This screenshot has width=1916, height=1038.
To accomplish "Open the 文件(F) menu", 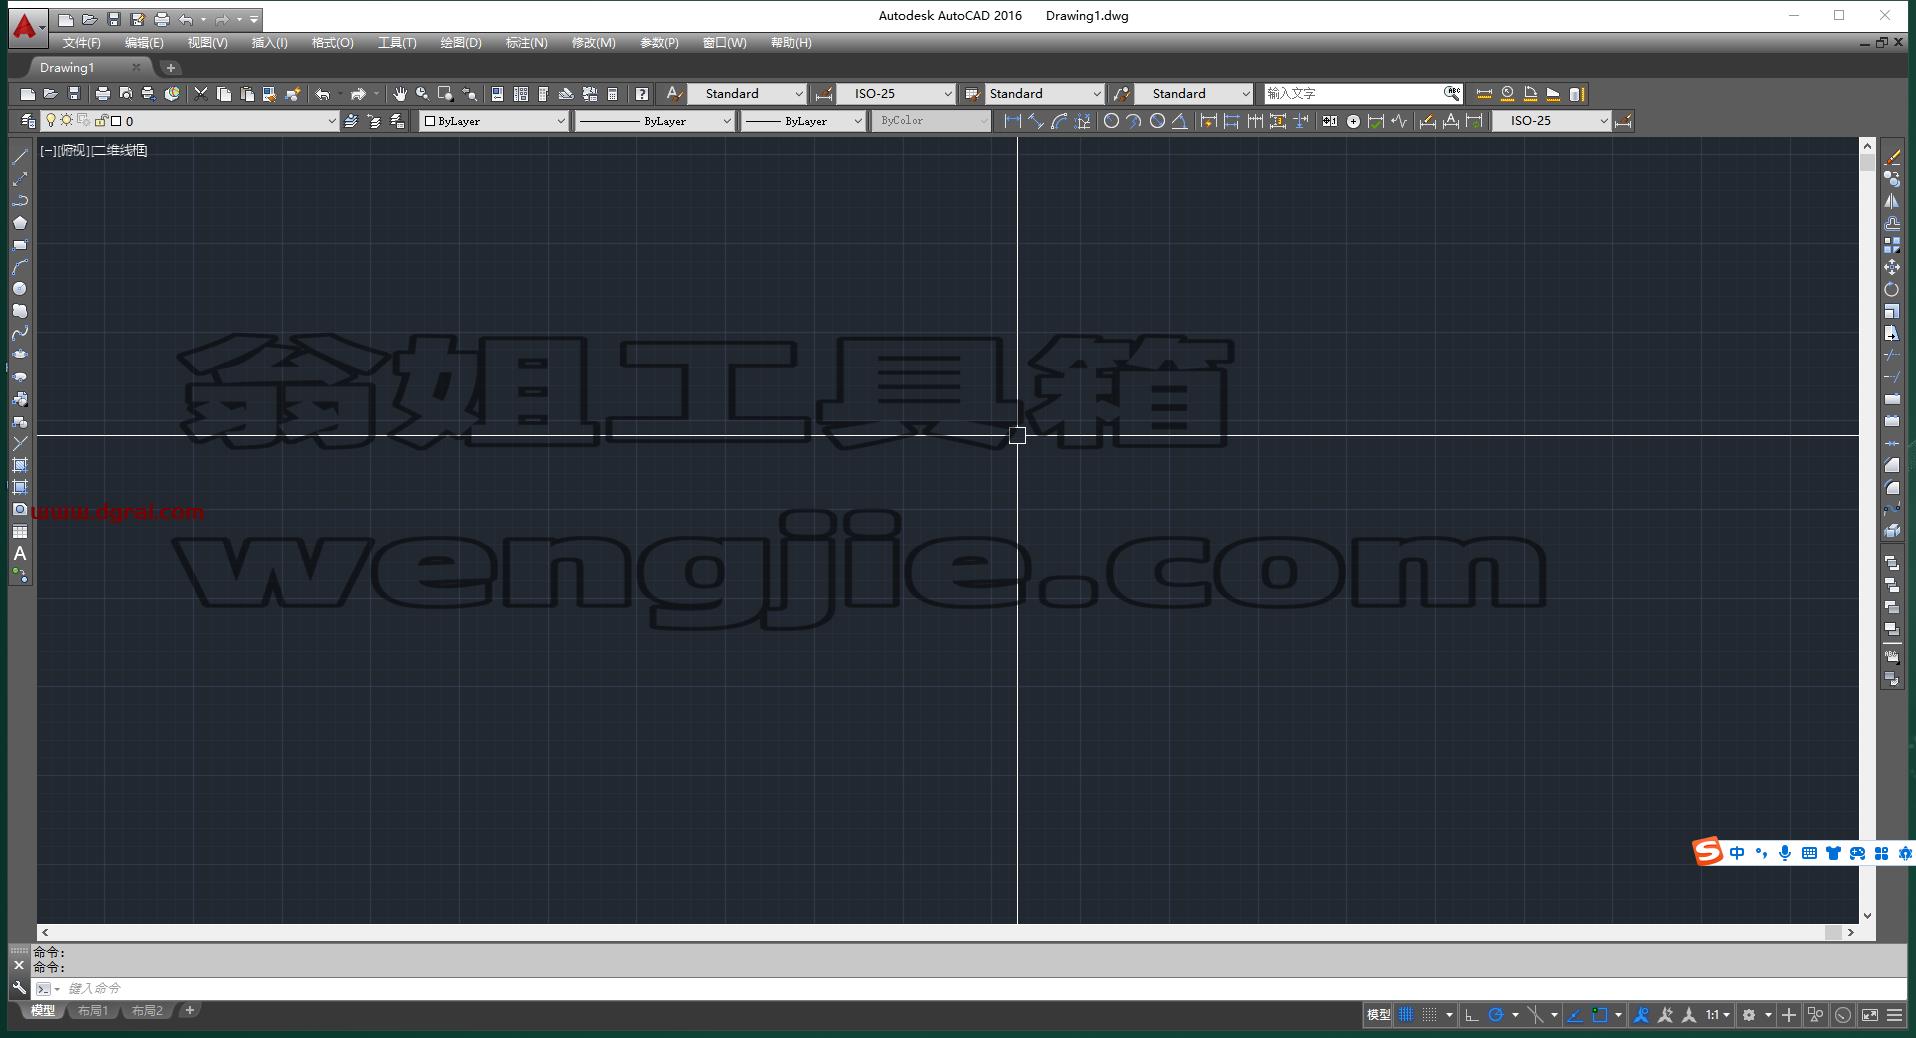I will pyautogui.click(x=81, y=43).
